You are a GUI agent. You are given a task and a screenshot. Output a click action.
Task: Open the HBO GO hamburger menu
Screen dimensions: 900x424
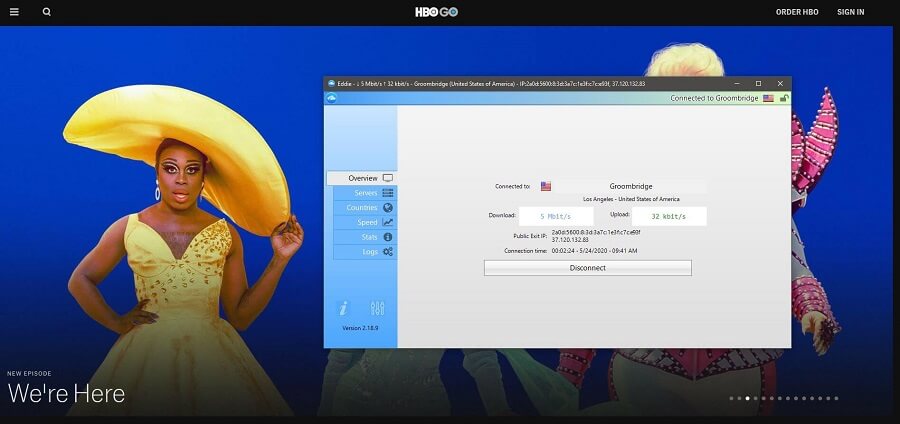[x=14, y=11]
